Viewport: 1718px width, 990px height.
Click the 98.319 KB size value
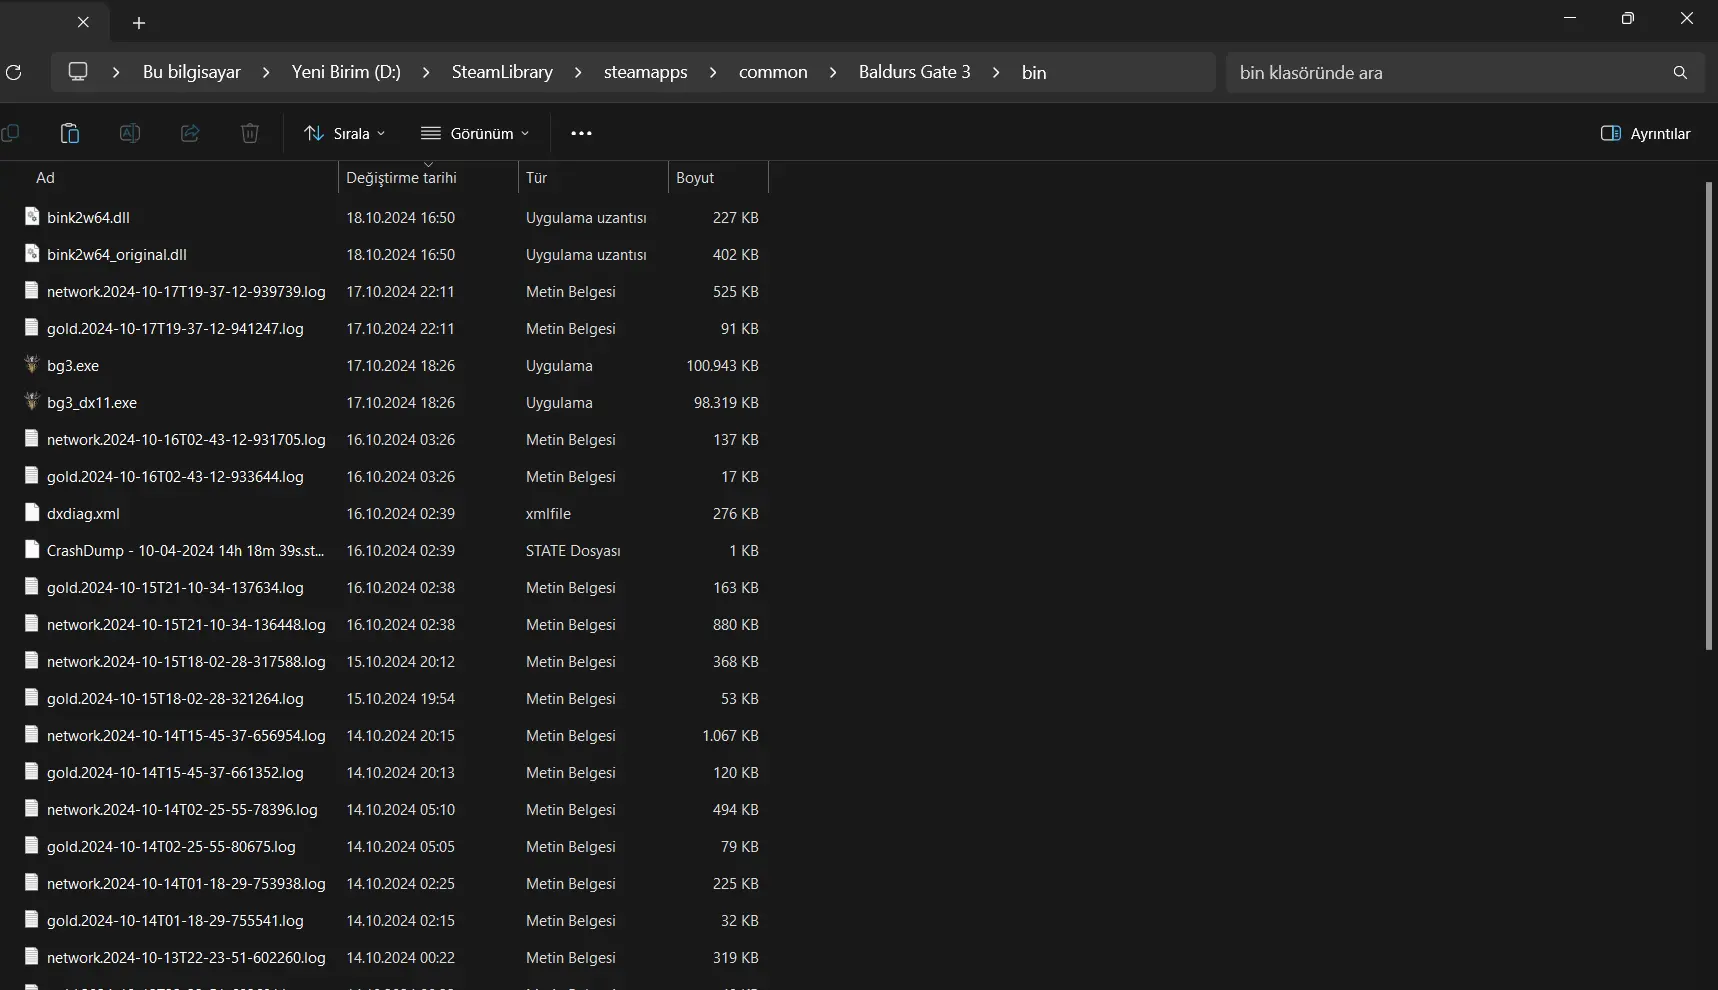tap(726, 402)
